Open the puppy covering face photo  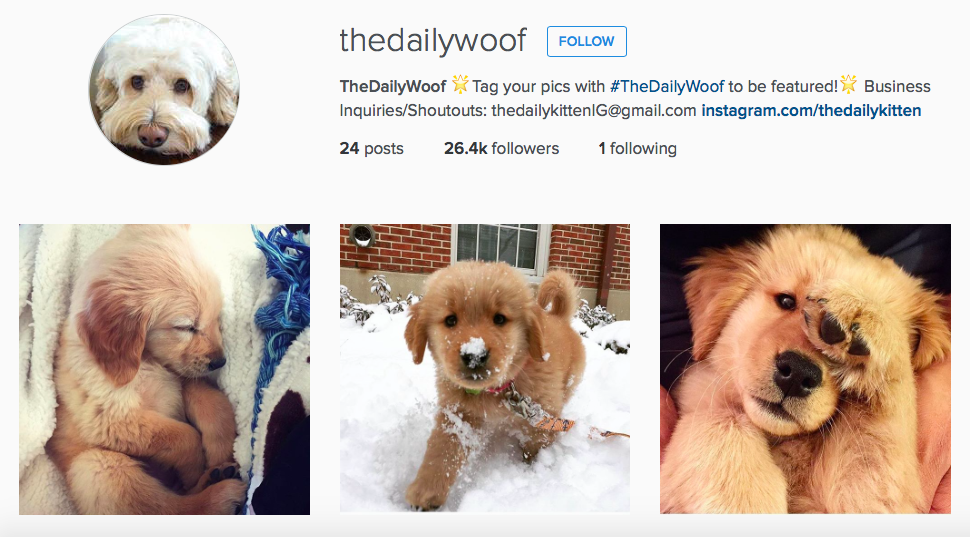click(805, 369)
